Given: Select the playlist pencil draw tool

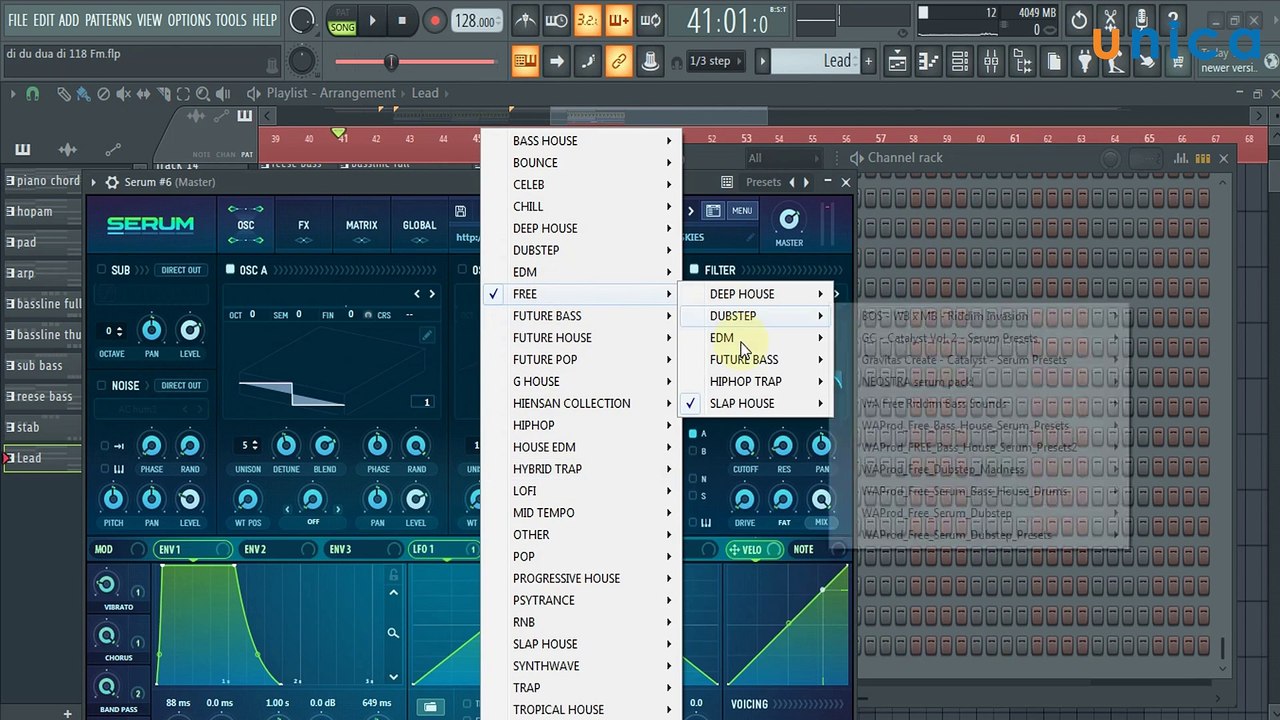Looking at the screenshot, I should (64, 94).
